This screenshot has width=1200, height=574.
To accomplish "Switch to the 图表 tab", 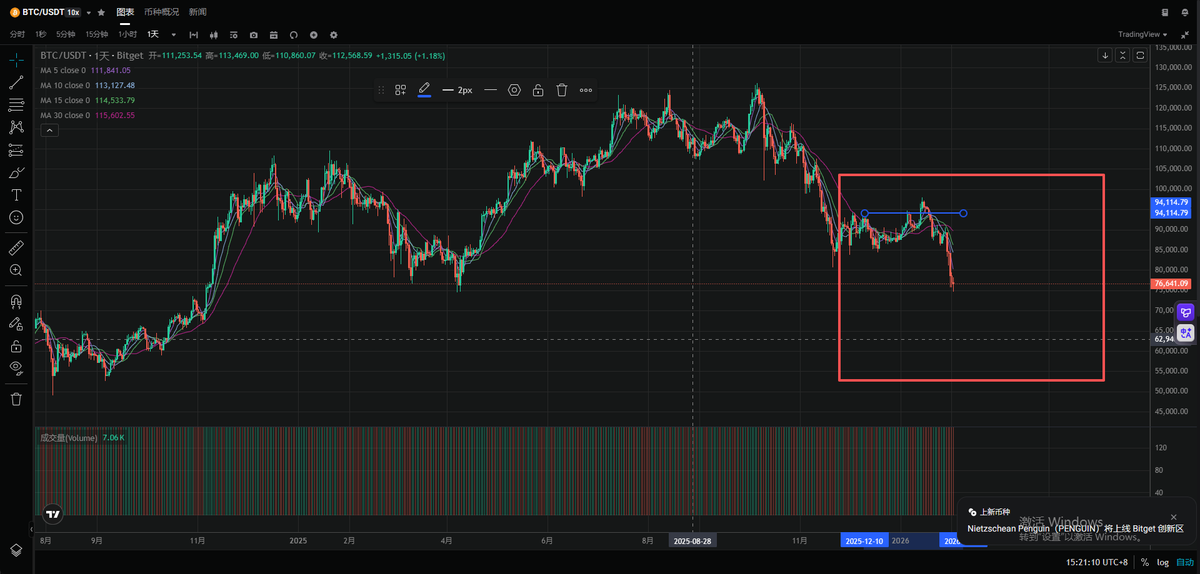I will (x=125, y=12).
